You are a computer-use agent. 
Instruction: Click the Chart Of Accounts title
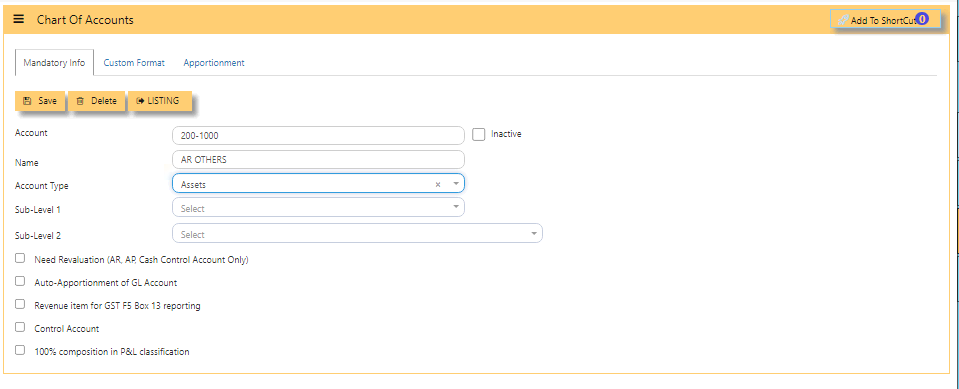tap(85, 20)
